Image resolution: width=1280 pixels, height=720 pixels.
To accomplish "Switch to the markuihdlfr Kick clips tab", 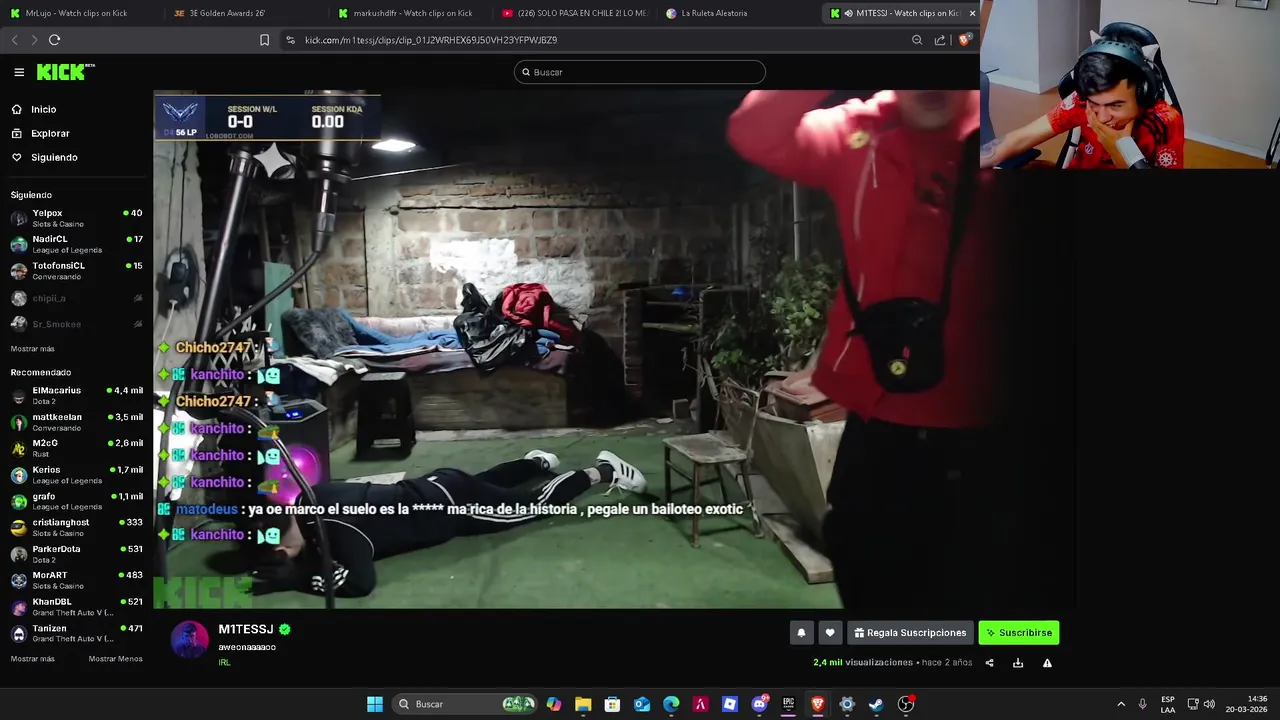I will [x=405, y=13].
